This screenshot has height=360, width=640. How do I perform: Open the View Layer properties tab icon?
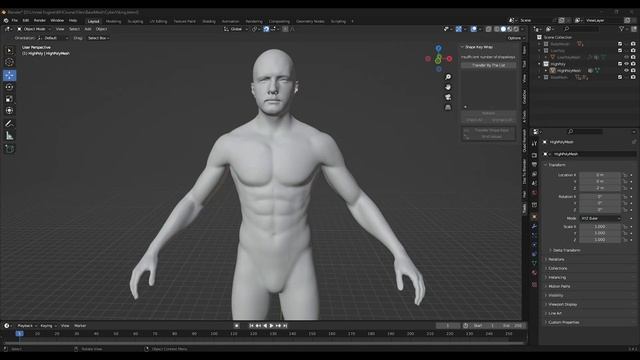pyautogui.click(x=534, y=174)
